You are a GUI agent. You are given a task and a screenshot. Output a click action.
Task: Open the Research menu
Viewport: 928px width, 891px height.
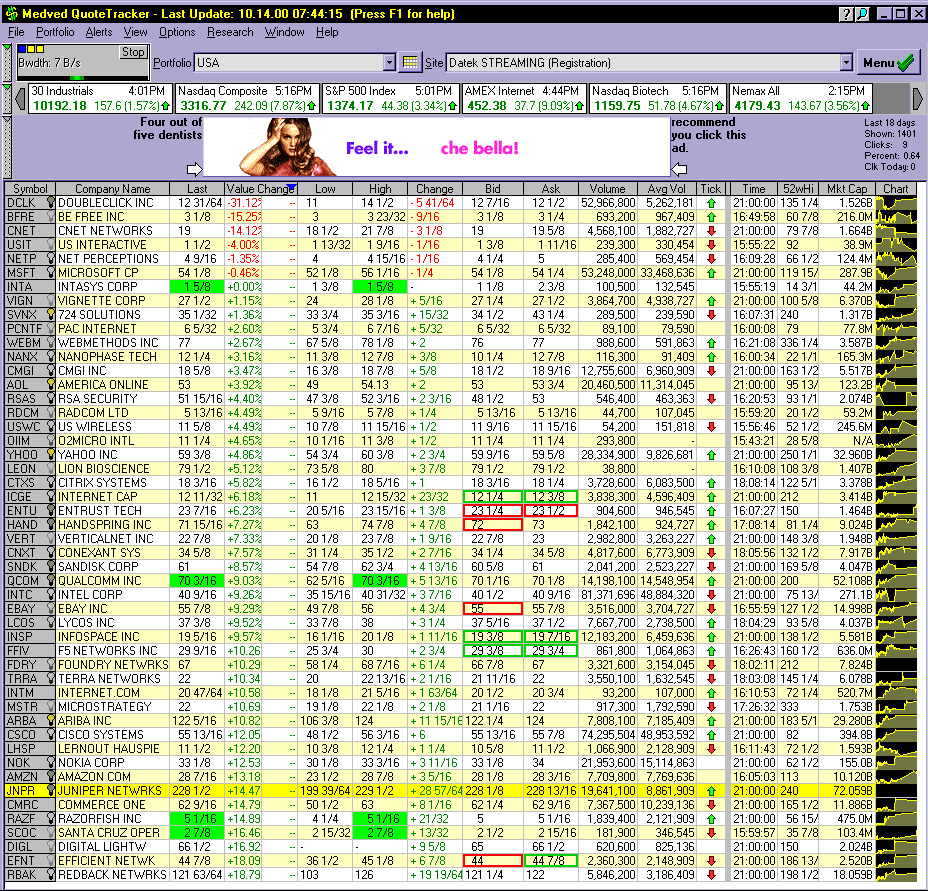(x=230, y=32)
